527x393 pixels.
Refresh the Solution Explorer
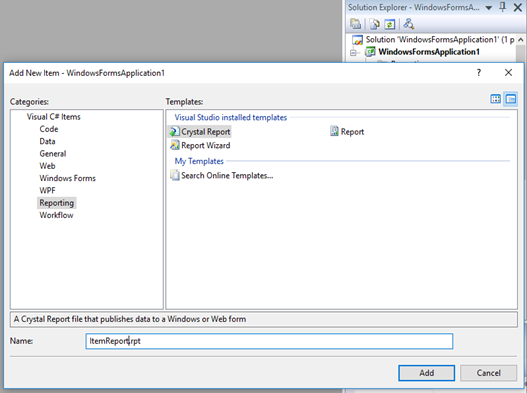pyautogui.click(x=390, y=24)
